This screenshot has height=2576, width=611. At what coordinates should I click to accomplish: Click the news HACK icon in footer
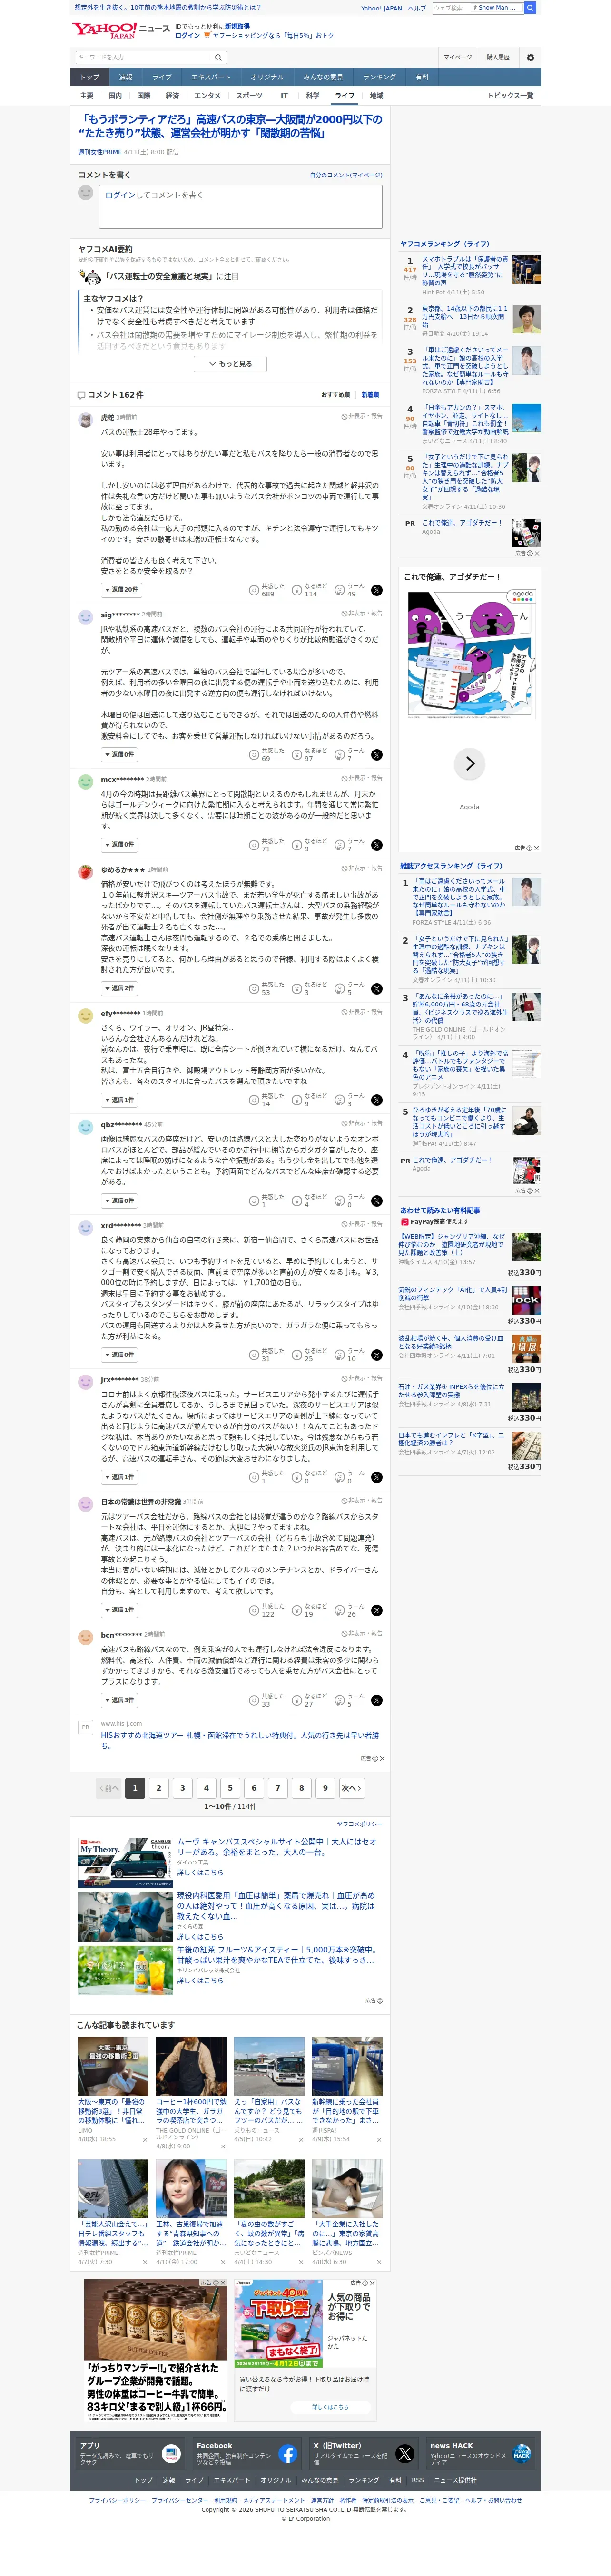(x=522, y=2453)
